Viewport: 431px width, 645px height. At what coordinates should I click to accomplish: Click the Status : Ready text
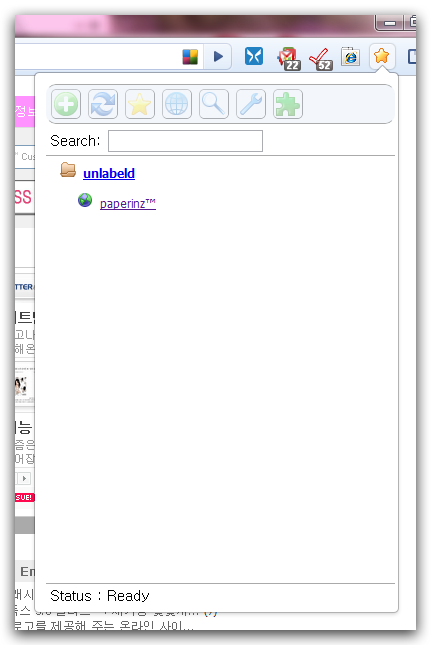coord(100,596)
